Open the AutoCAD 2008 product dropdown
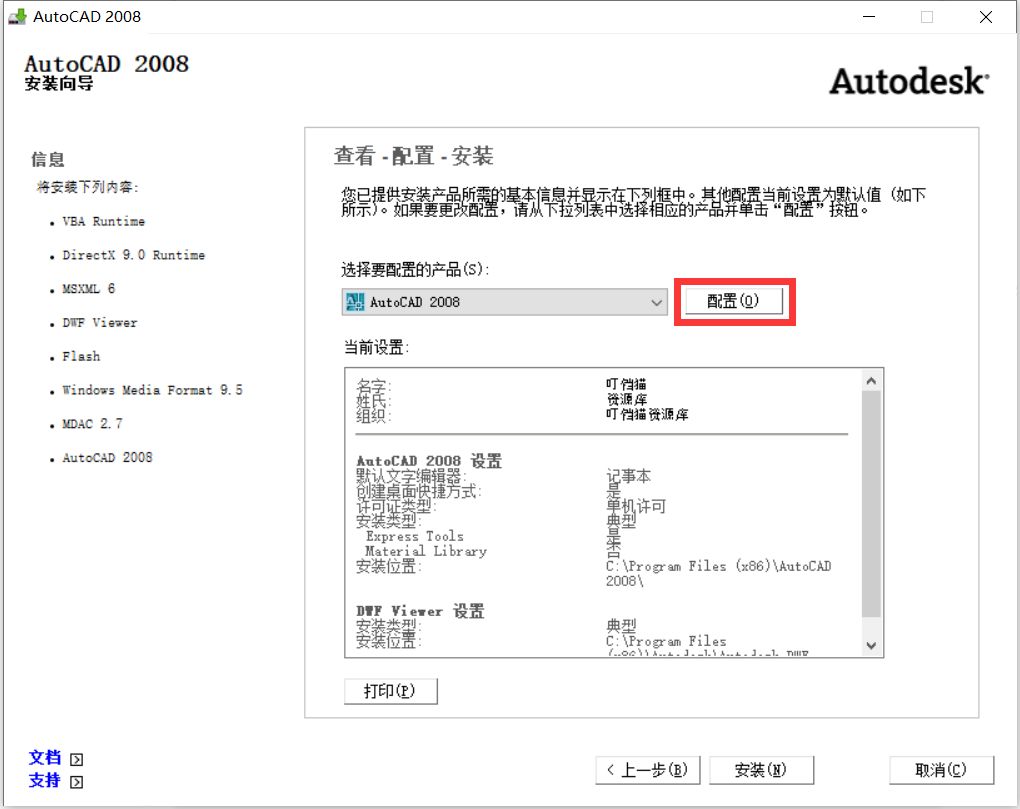Viewport: 1020px width, 809px height. (504, 302)
